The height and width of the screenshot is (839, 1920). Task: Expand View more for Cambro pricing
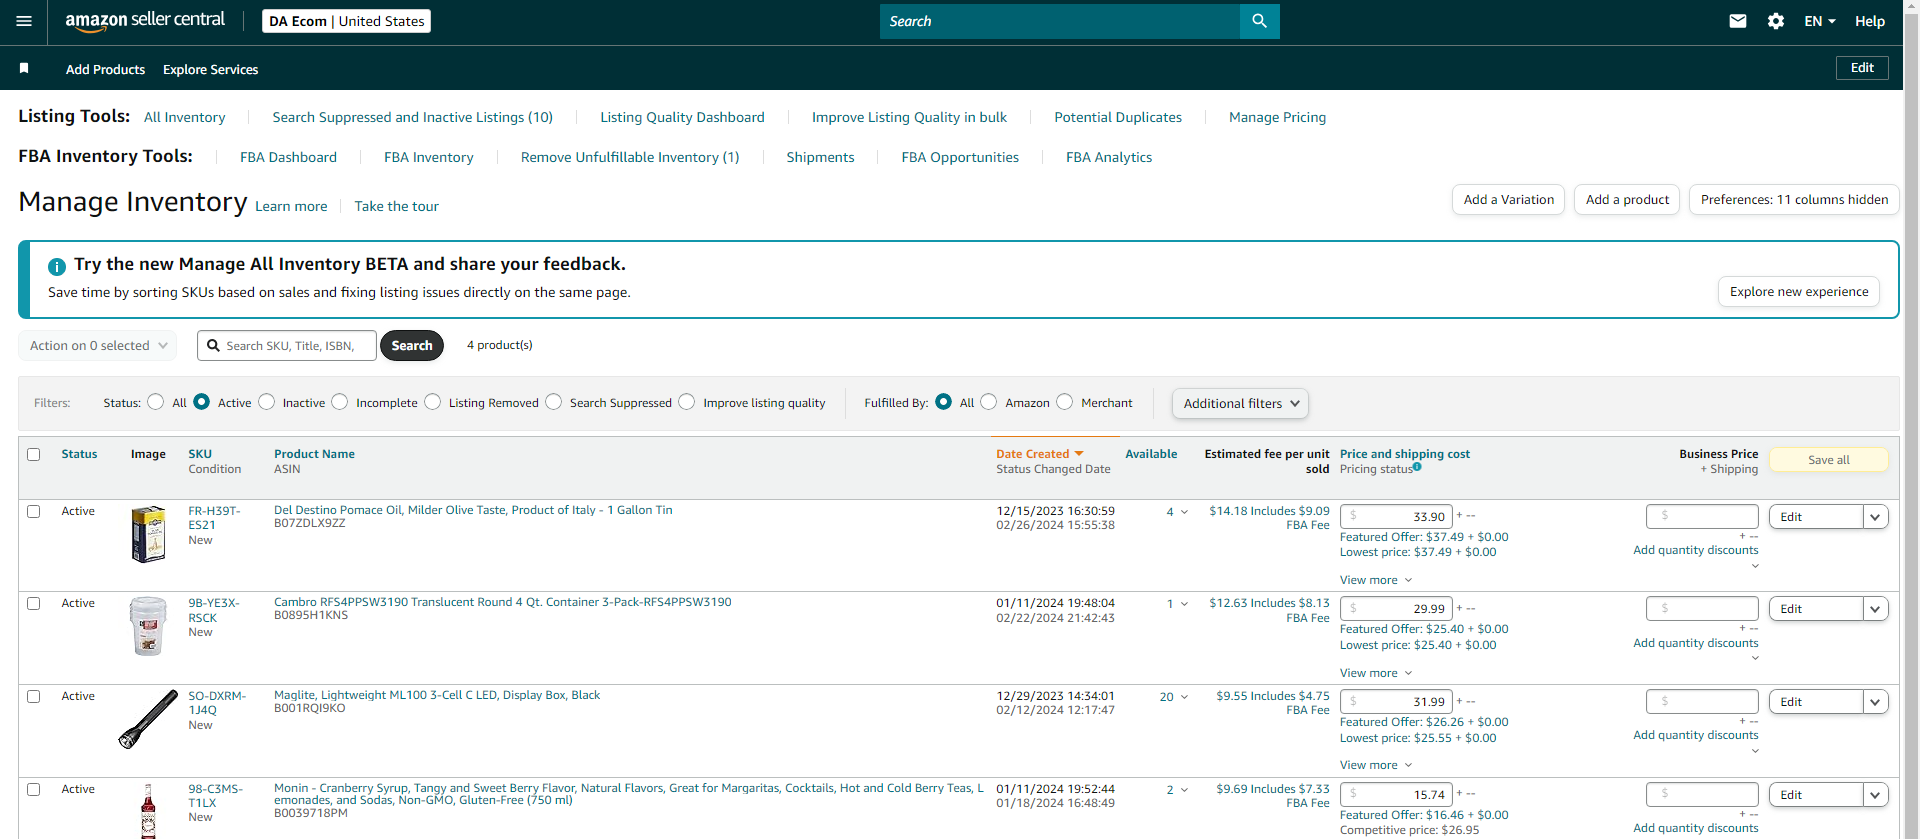click(x=1376, y=673)
